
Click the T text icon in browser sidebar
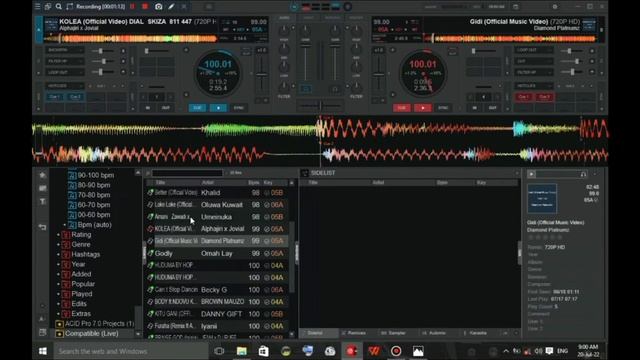(x=42, y=202)
